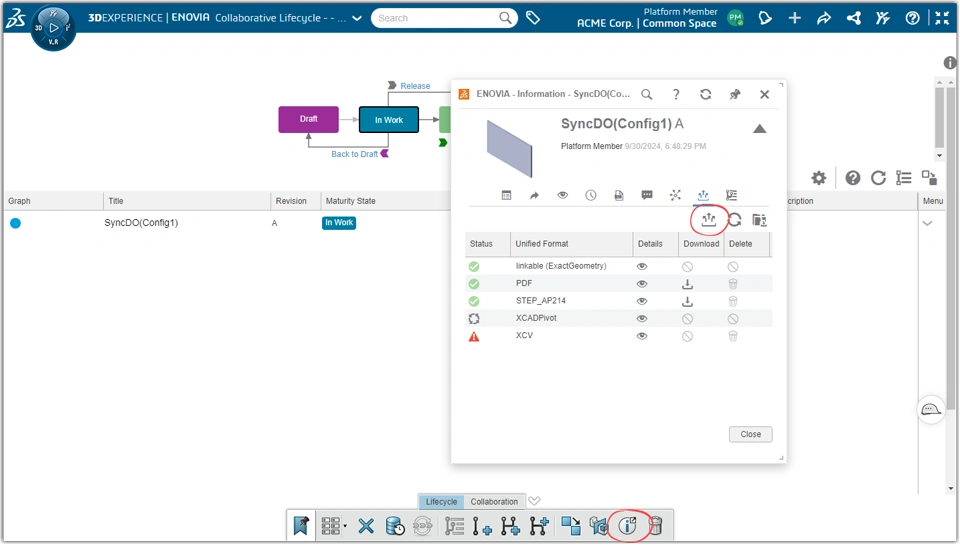
Task: Open the relations network tab in panel
Action: [x=675, y=195]
